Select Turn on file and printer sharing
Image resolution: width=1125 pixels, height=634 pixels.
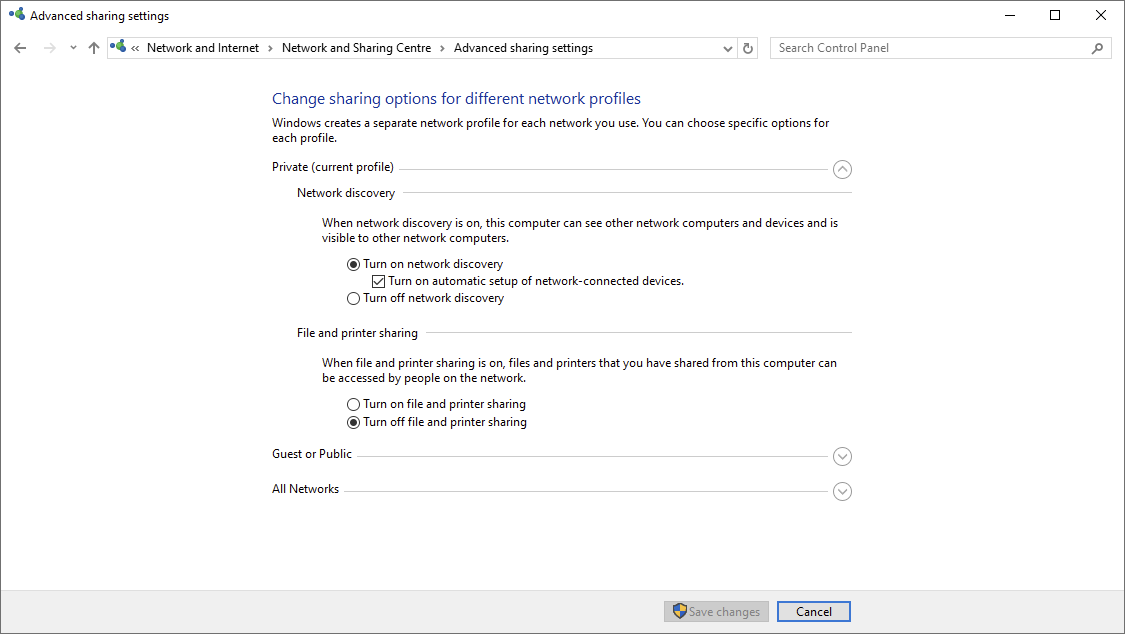pos(353,404)
